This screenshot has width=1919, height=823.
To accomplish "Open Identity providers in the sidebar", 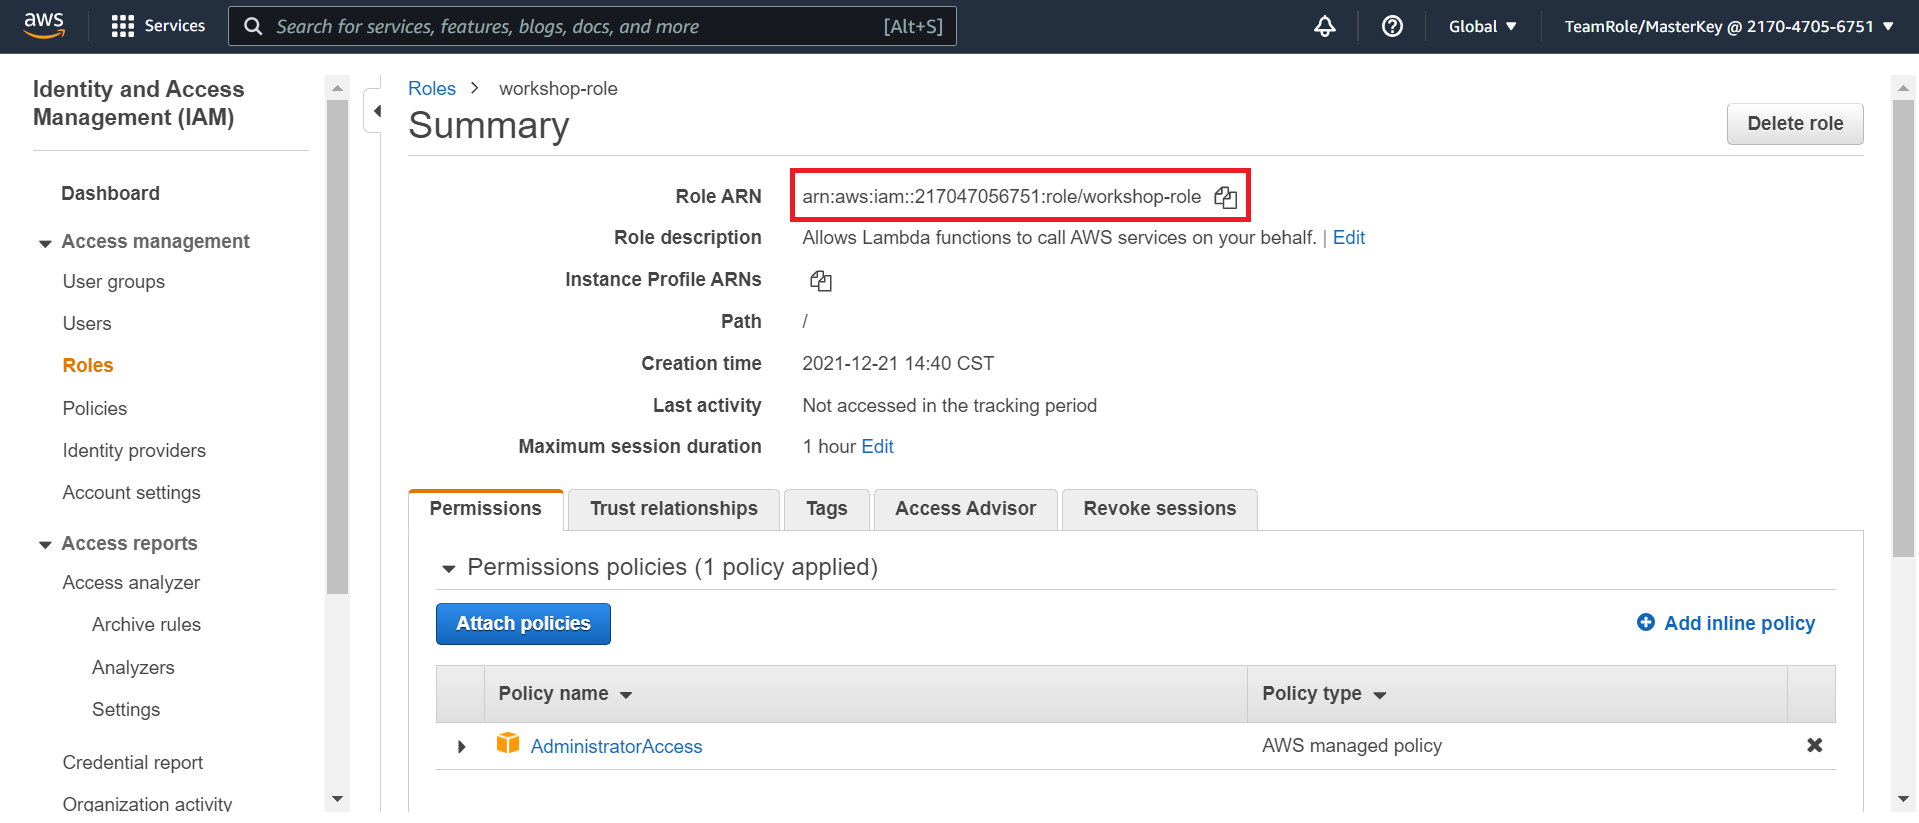I will click(x=134, y=451).
